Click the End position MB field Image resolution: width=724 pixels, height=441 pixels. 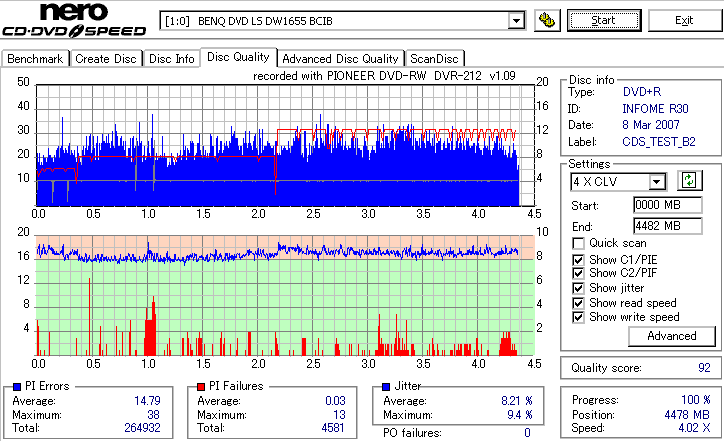[x=668, y=226]
